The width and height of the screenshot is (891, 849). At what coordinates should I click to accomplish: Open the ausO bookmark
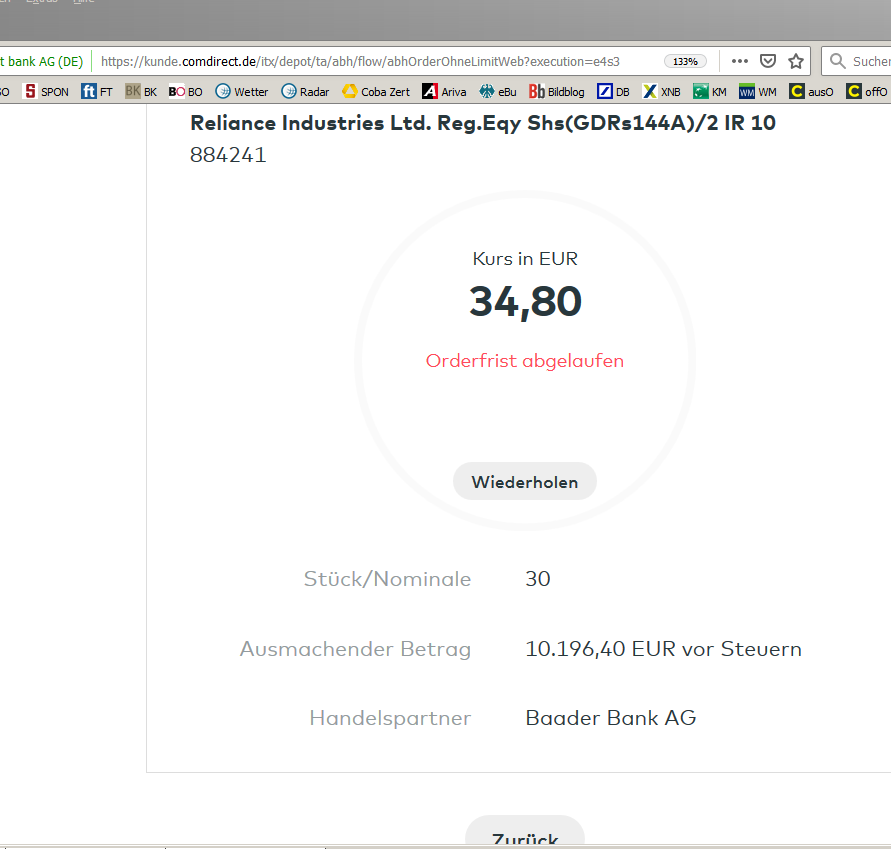(811, 91)
